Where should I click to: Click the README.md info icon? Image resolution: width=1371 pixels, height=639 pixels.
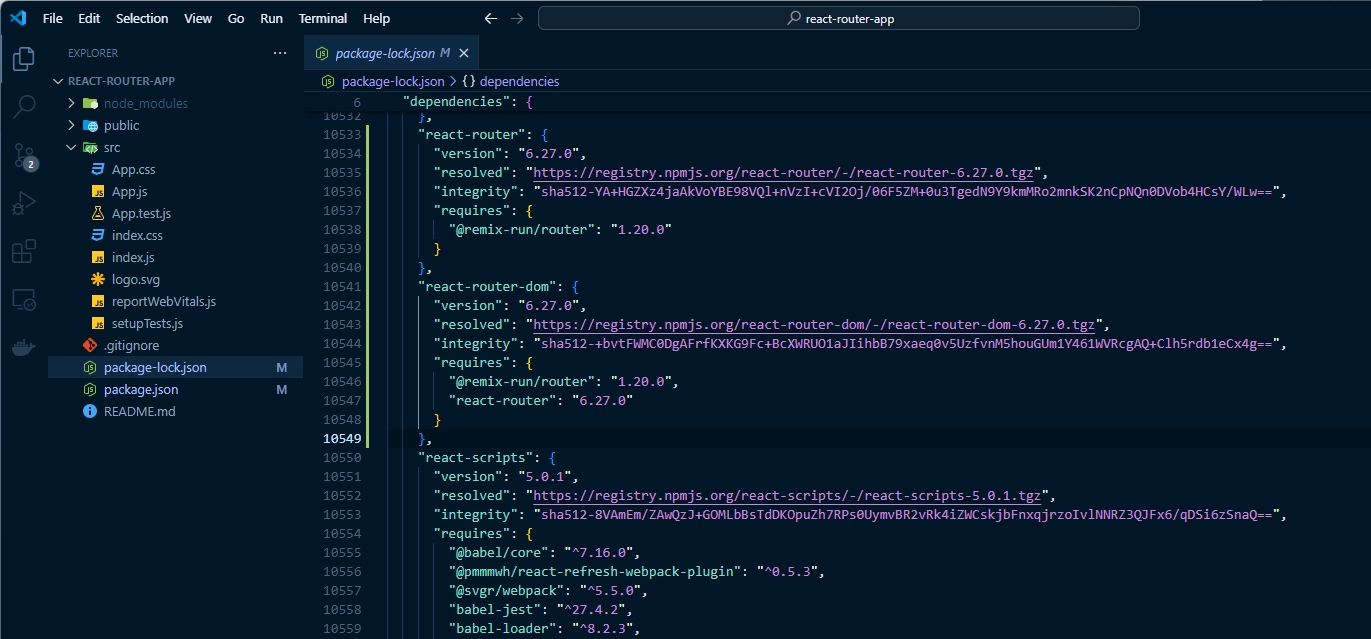pos(90,411)
